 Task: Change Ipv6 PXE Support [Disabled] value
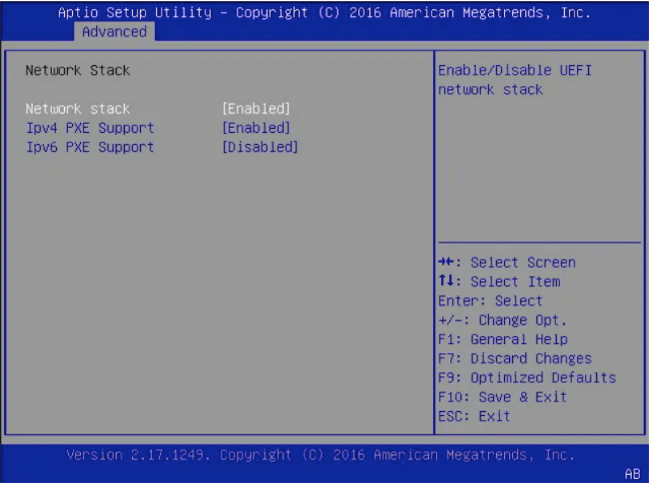260,147
